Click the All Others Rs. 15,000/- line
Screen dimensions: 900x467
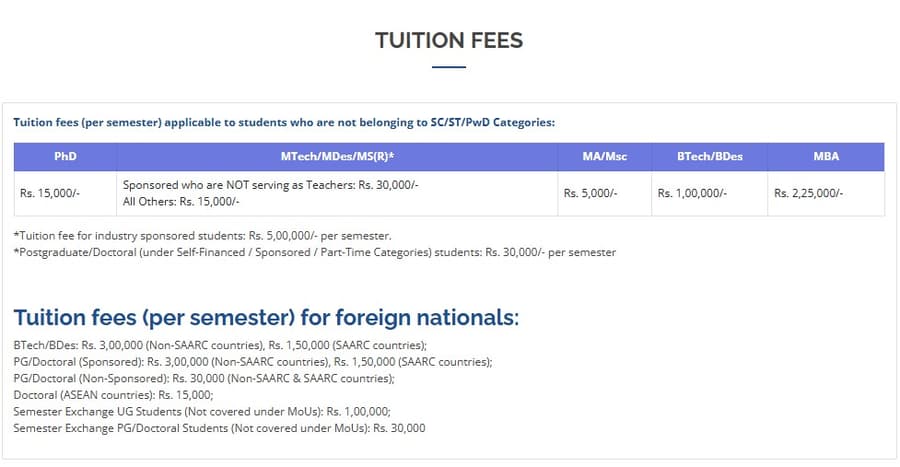point(180,202)
